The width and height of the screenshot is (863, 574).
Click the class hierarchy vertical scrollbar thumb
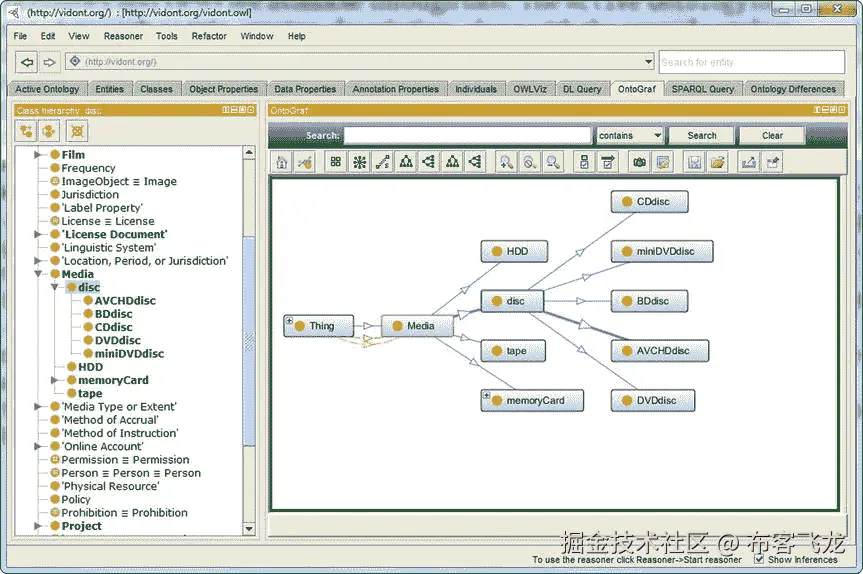(249, 341)
